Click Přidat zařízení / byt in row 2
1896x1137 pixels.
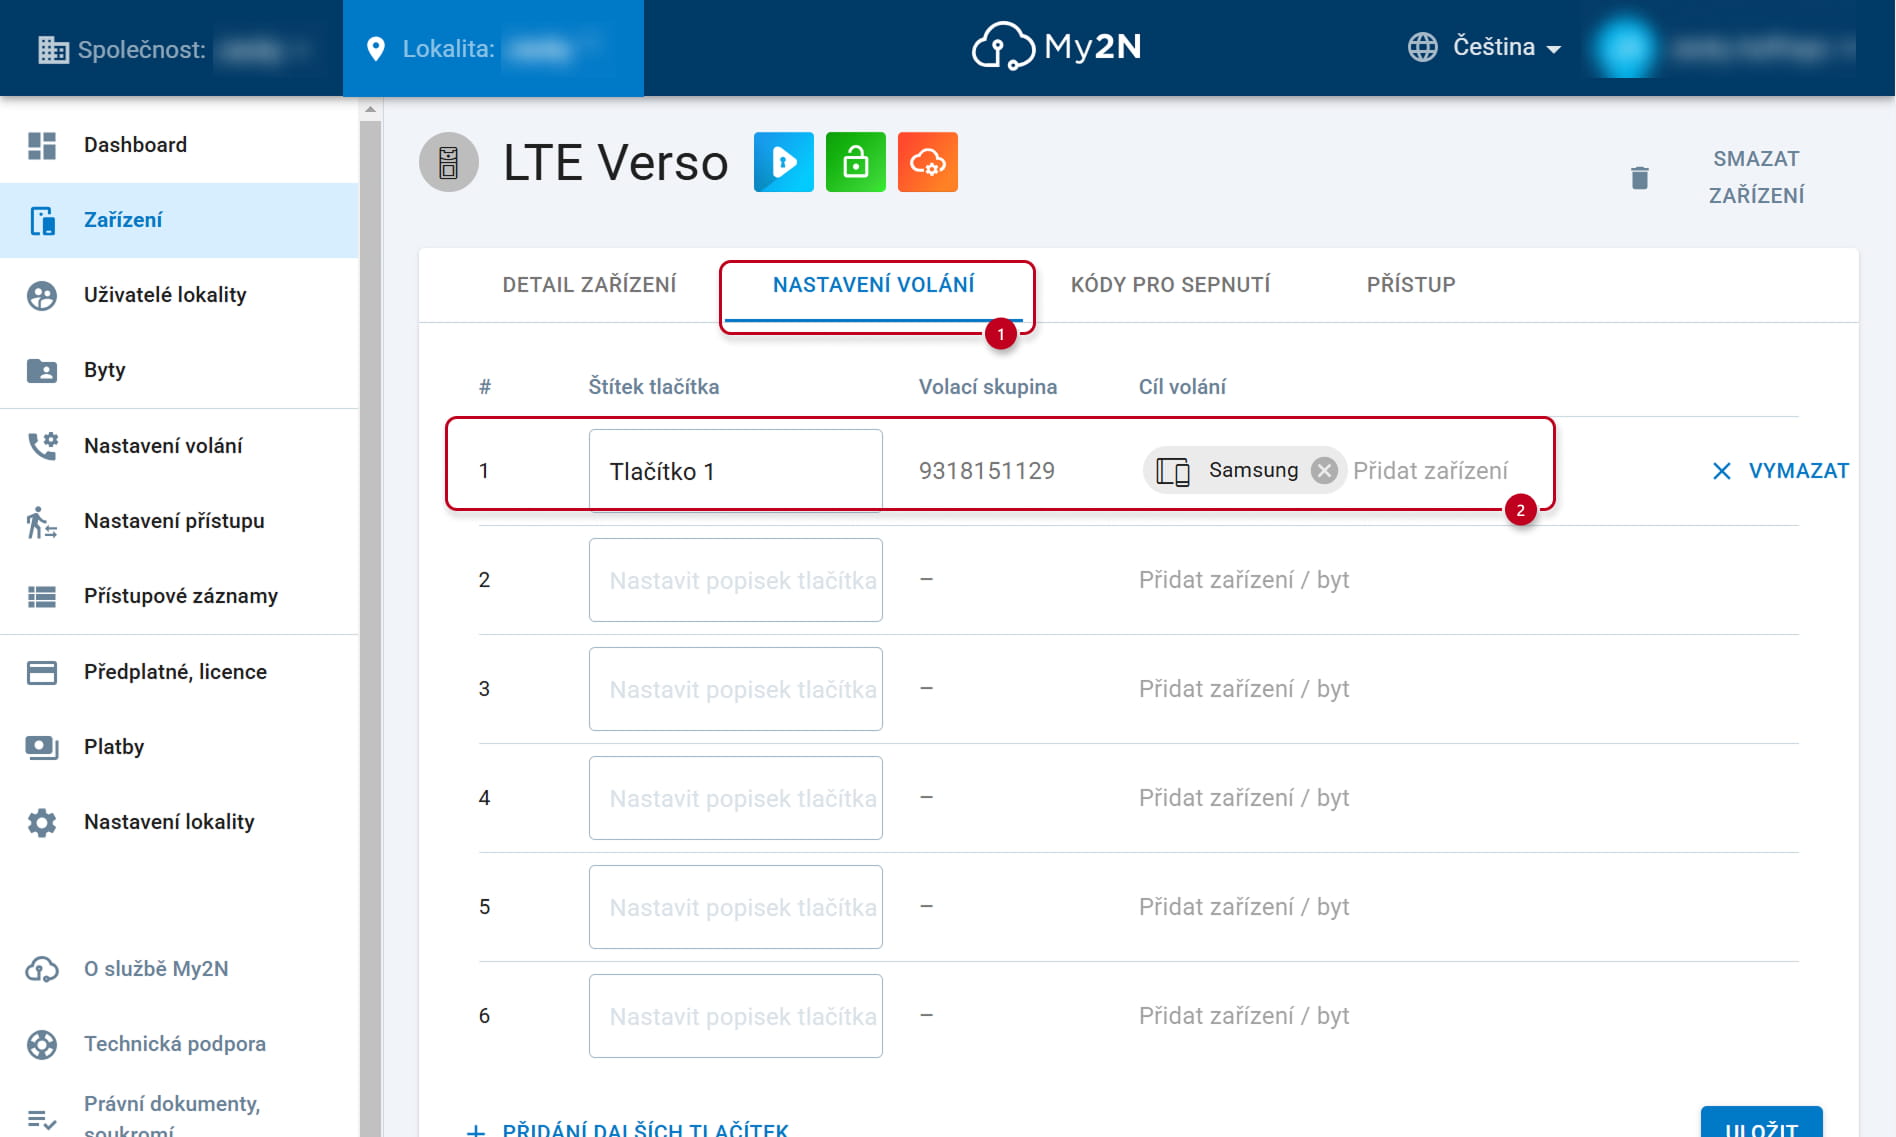[x=1244, y=580]
